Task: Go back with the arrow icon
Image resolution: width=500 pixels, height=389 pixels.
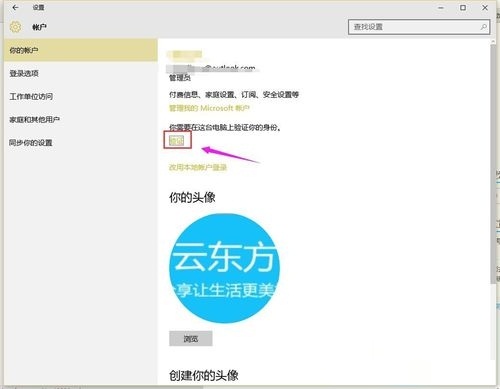Action: click(15, 7)
